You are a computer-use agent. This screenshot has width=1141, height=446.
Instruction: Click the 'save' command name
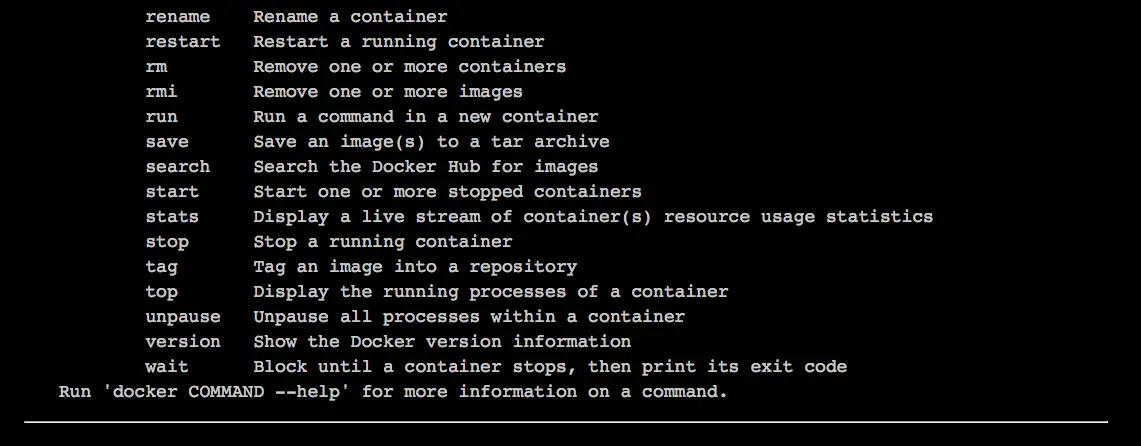167,142
